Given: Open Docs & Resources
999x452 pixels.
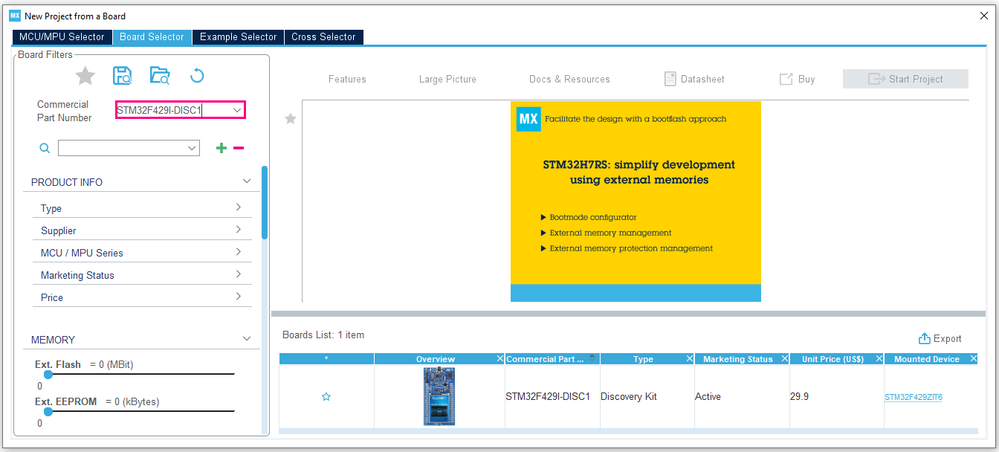Looking at the screenshot, I should click(x=570, y=79).
